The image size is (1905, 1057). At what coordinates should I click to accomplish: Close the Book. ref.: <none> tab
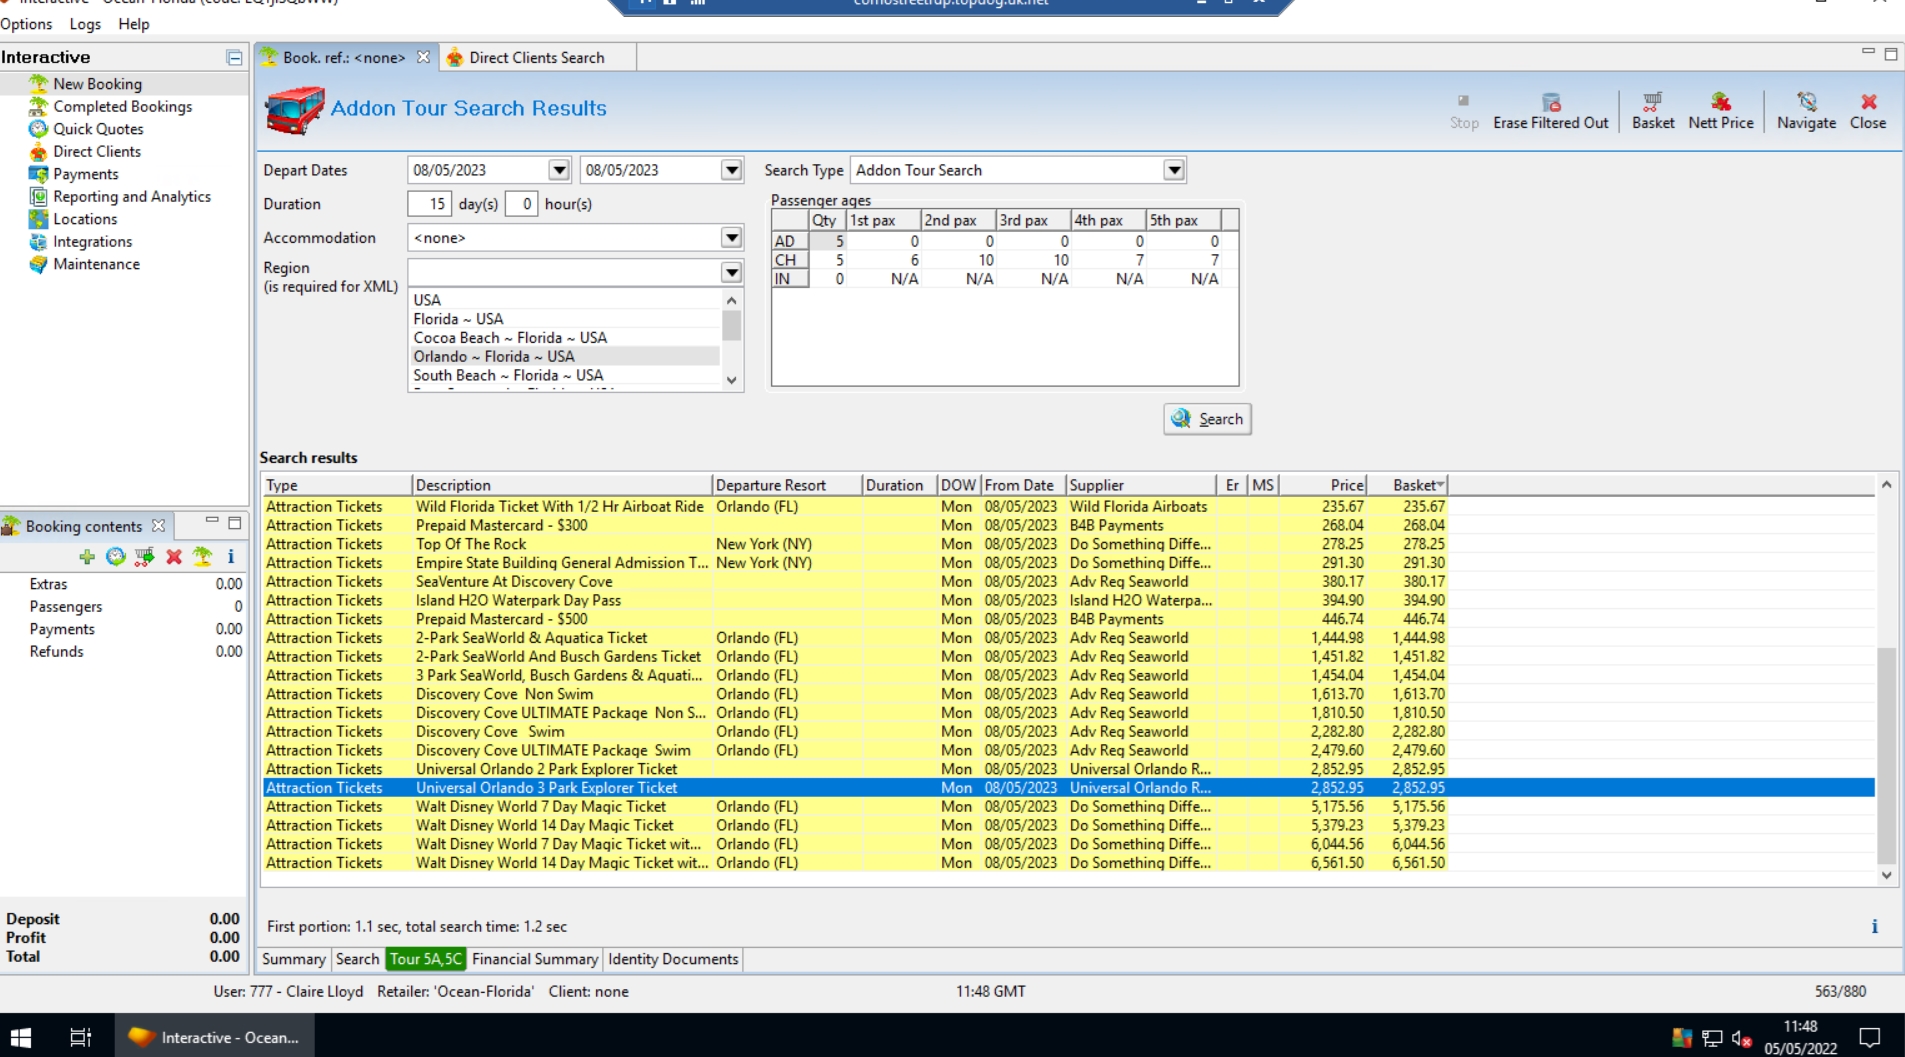pyautogui.click(x=423, y=57)
